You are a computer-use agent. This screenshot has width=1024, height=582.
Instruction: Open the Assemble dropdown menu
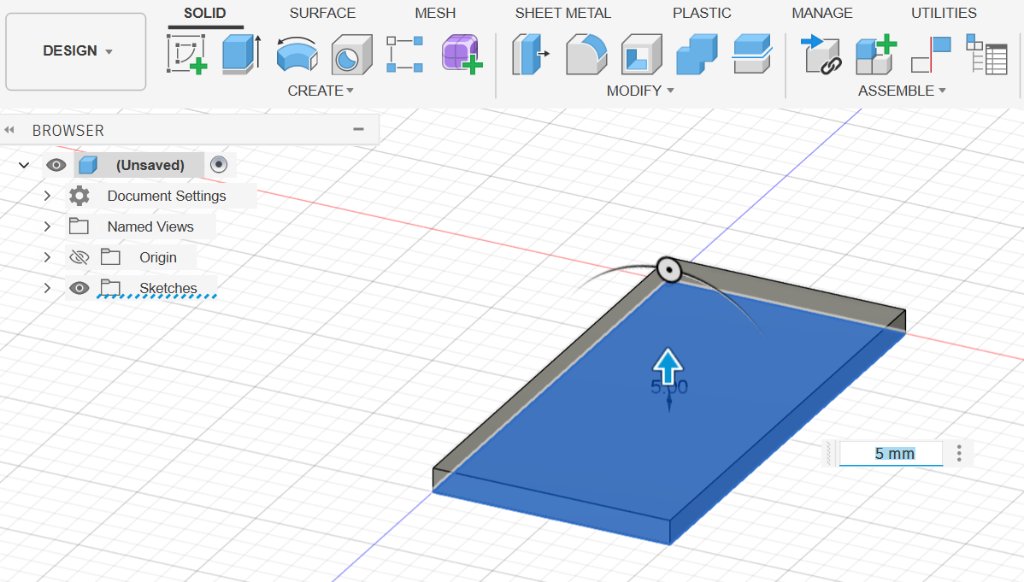(902, 91)
